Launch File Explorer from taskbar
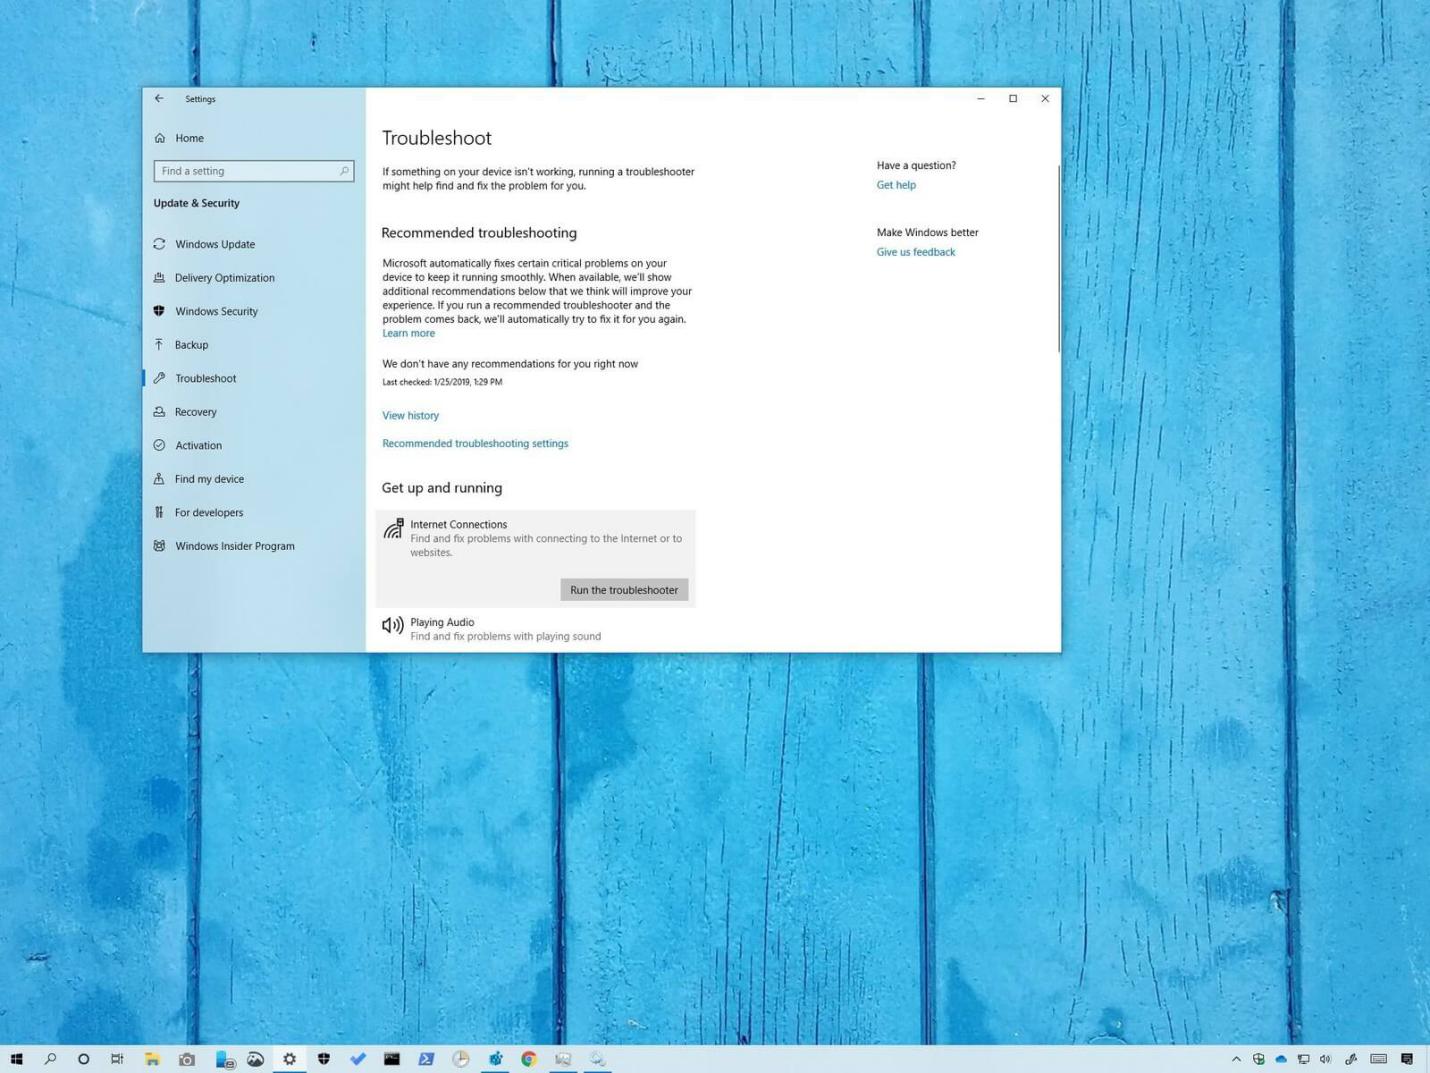This screenshot has height=1073, width=1430. pos(152,1059)
